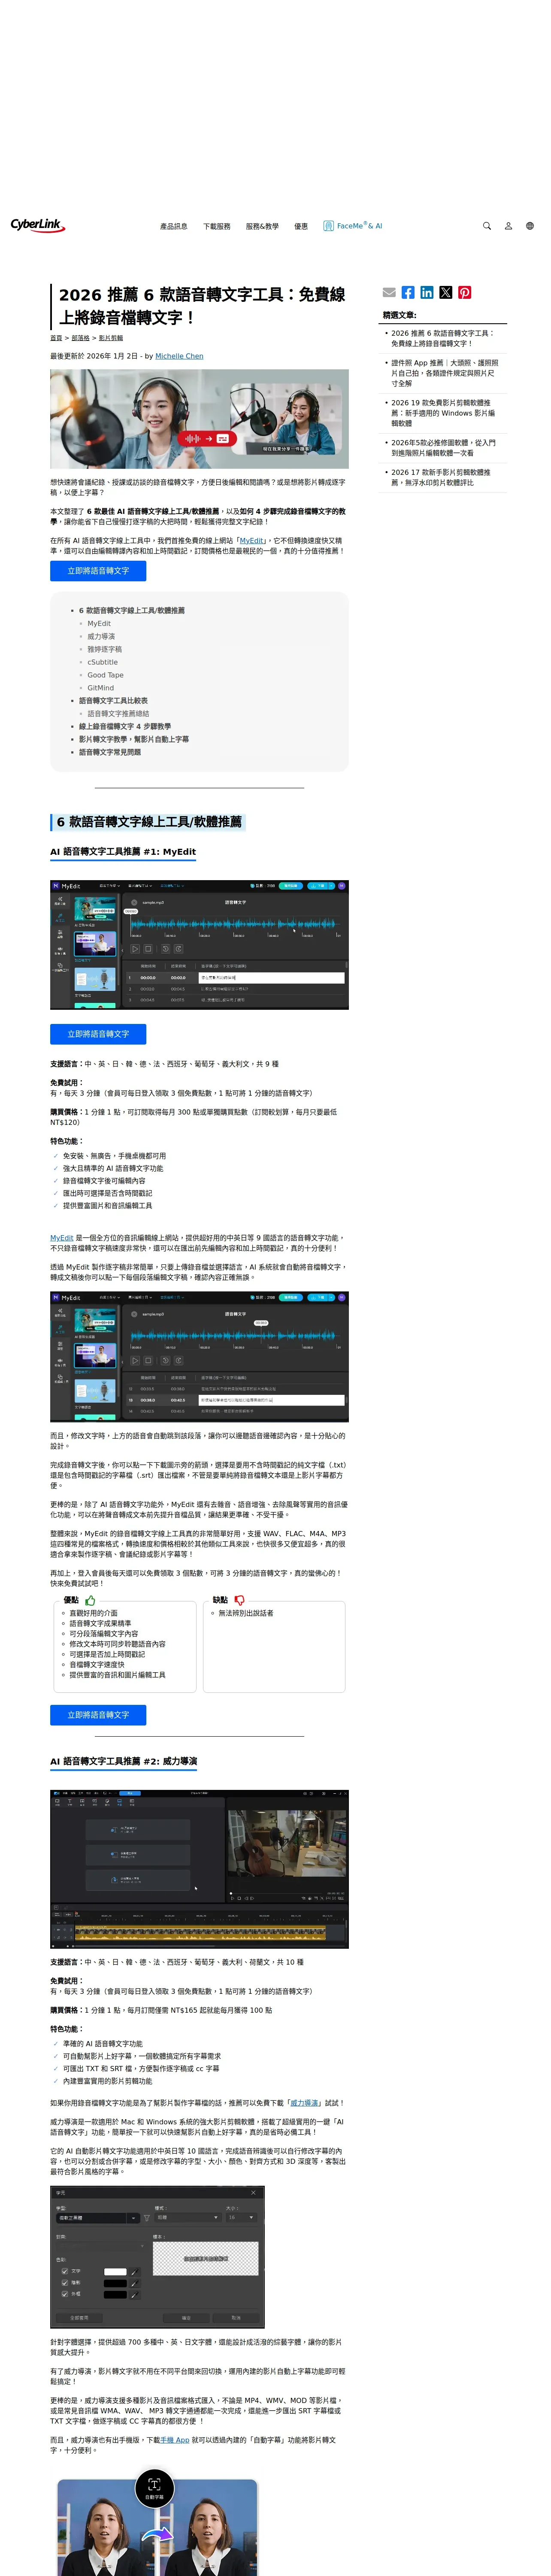Open the 下載服務 menu
Image resolution: width=551 pixels, height=2576 pixels.
(217, 226)
